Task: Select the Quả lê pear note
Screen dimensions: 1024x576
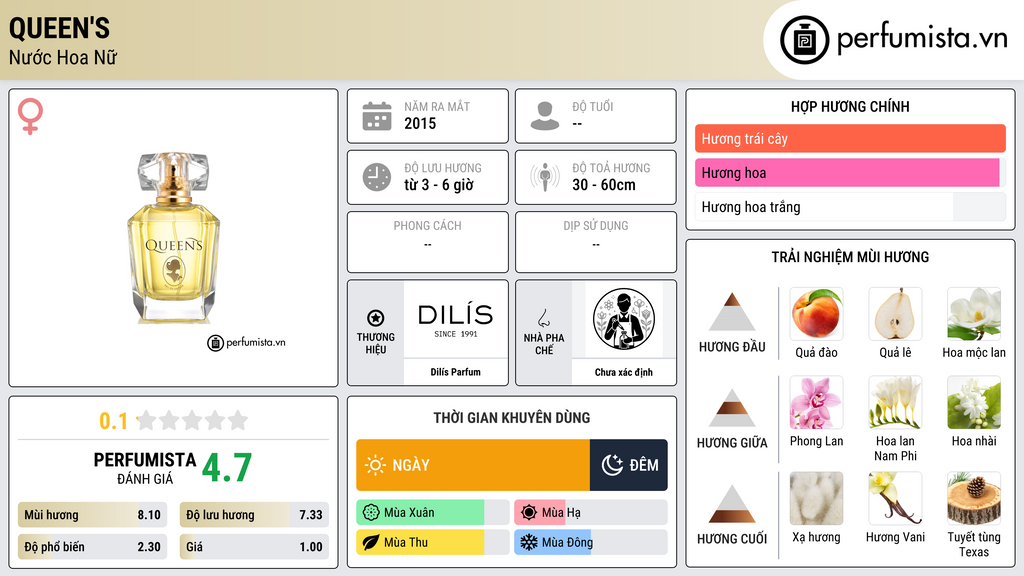Action: [895, 314]
